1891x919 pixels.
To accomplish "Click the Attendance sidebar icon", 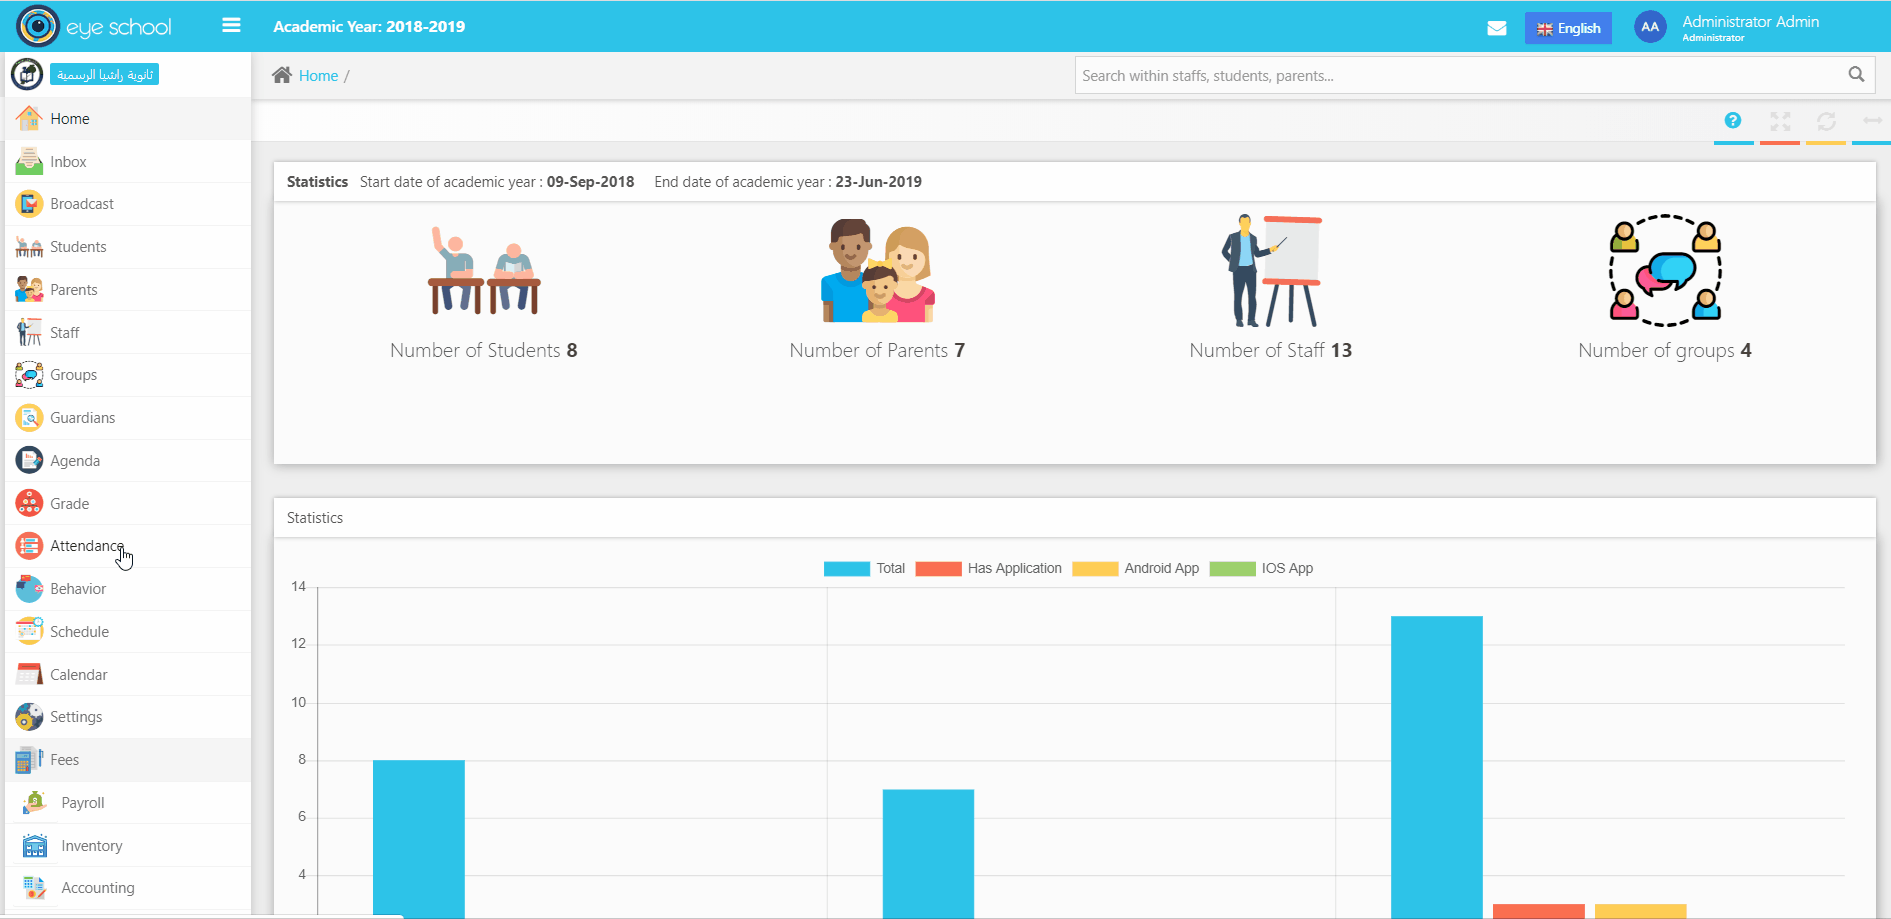I will click(29, 546).
